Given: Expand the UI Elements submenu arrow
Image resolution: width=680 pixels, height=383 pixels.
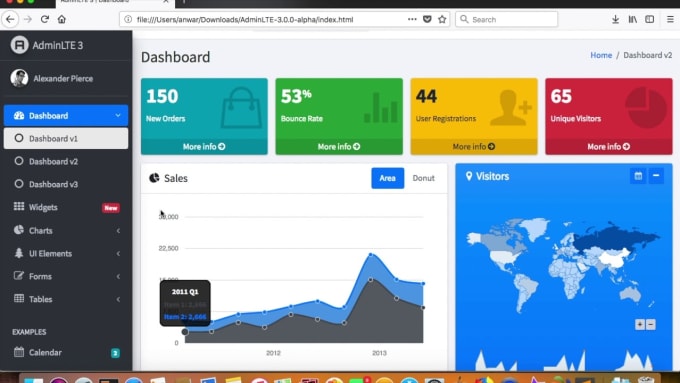Looking at the screenshot, I should click(118, 254).
